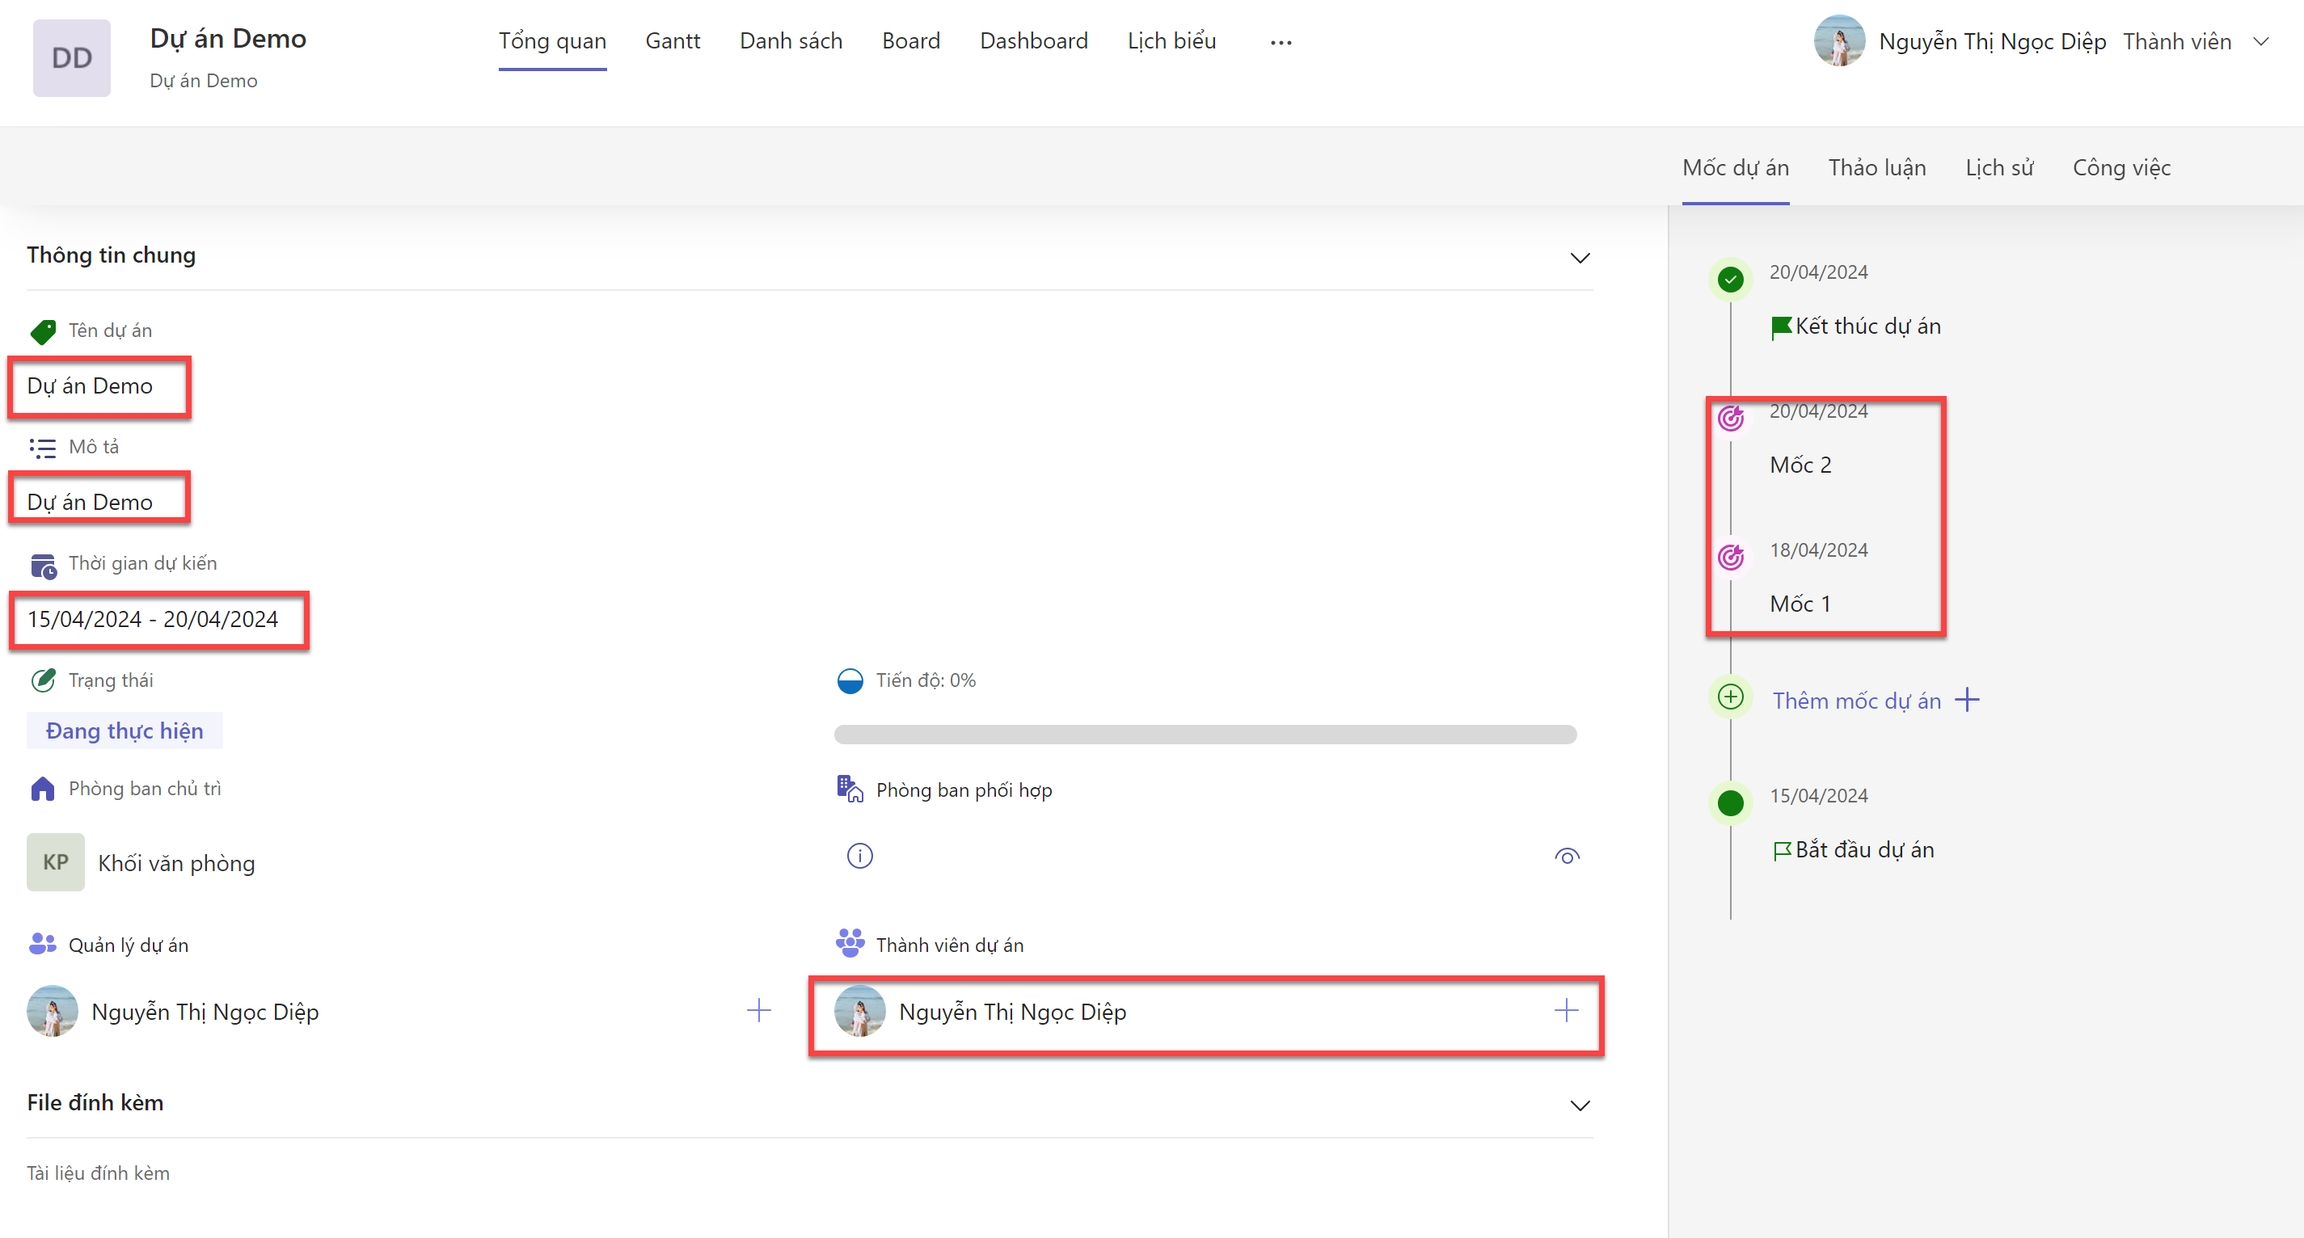Image resolution: width=2304 pixels, height=1238 pixels.
Task: Click the Thêm mốc dự án link
Action: pos(1856,701)
